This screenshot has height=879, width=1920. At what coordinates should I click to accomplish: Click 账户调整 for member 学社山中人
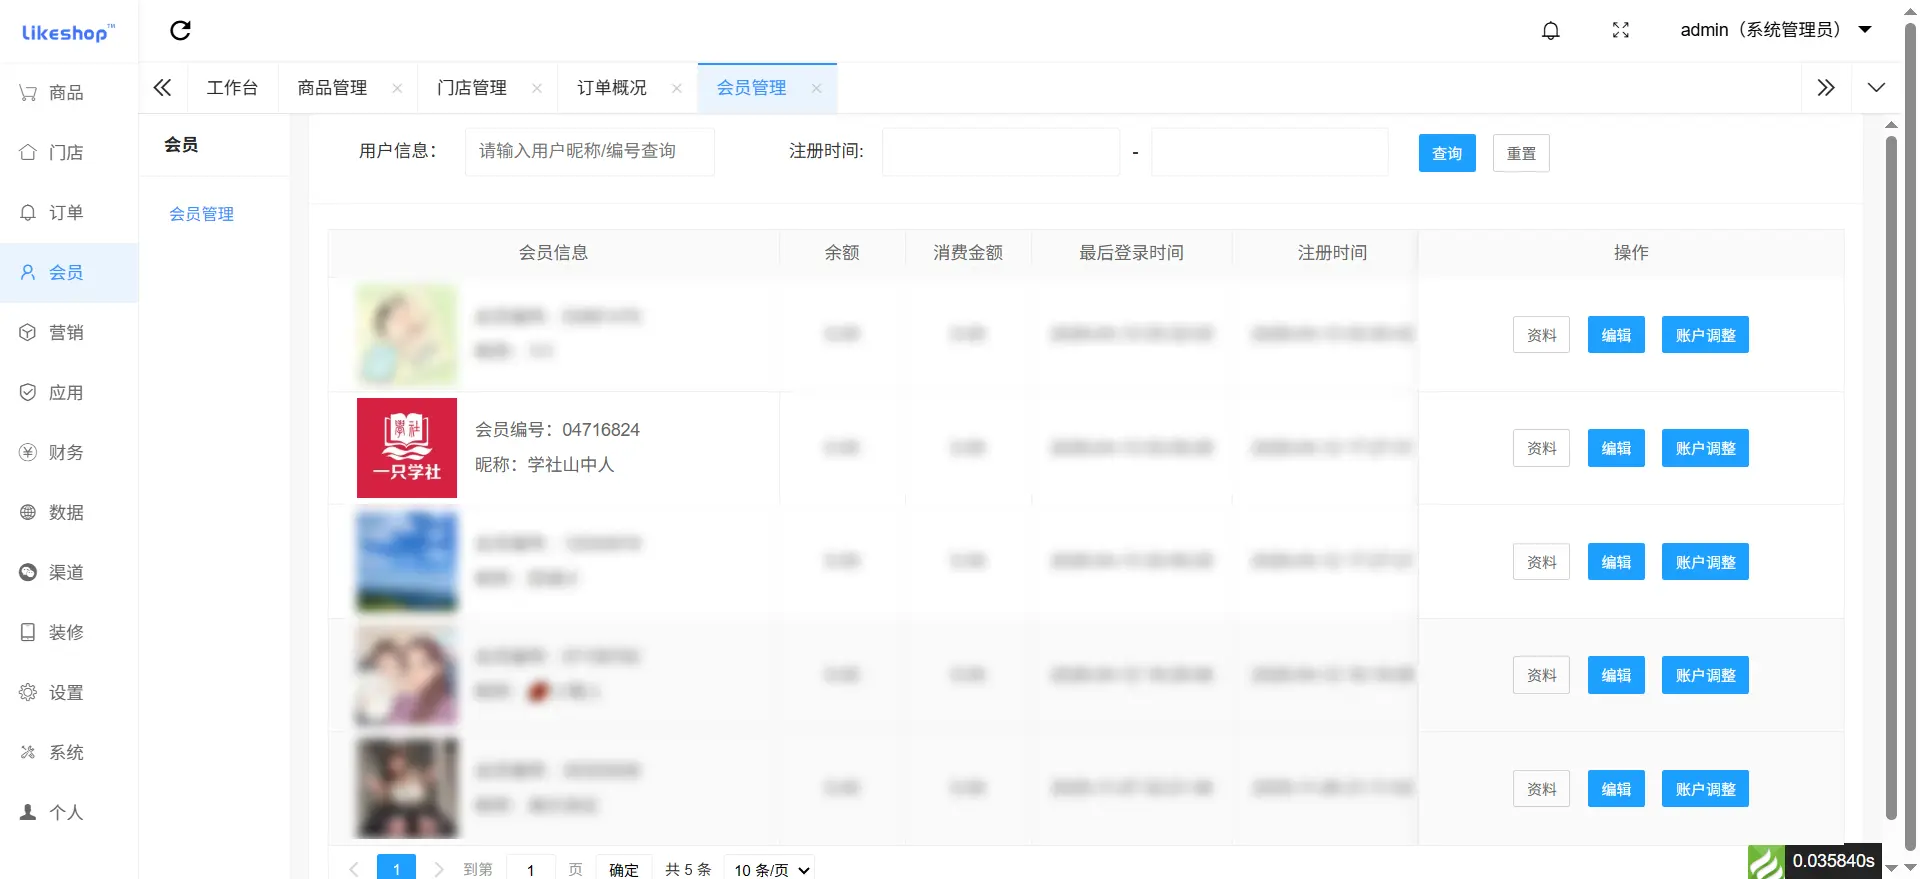point(1706,448)
